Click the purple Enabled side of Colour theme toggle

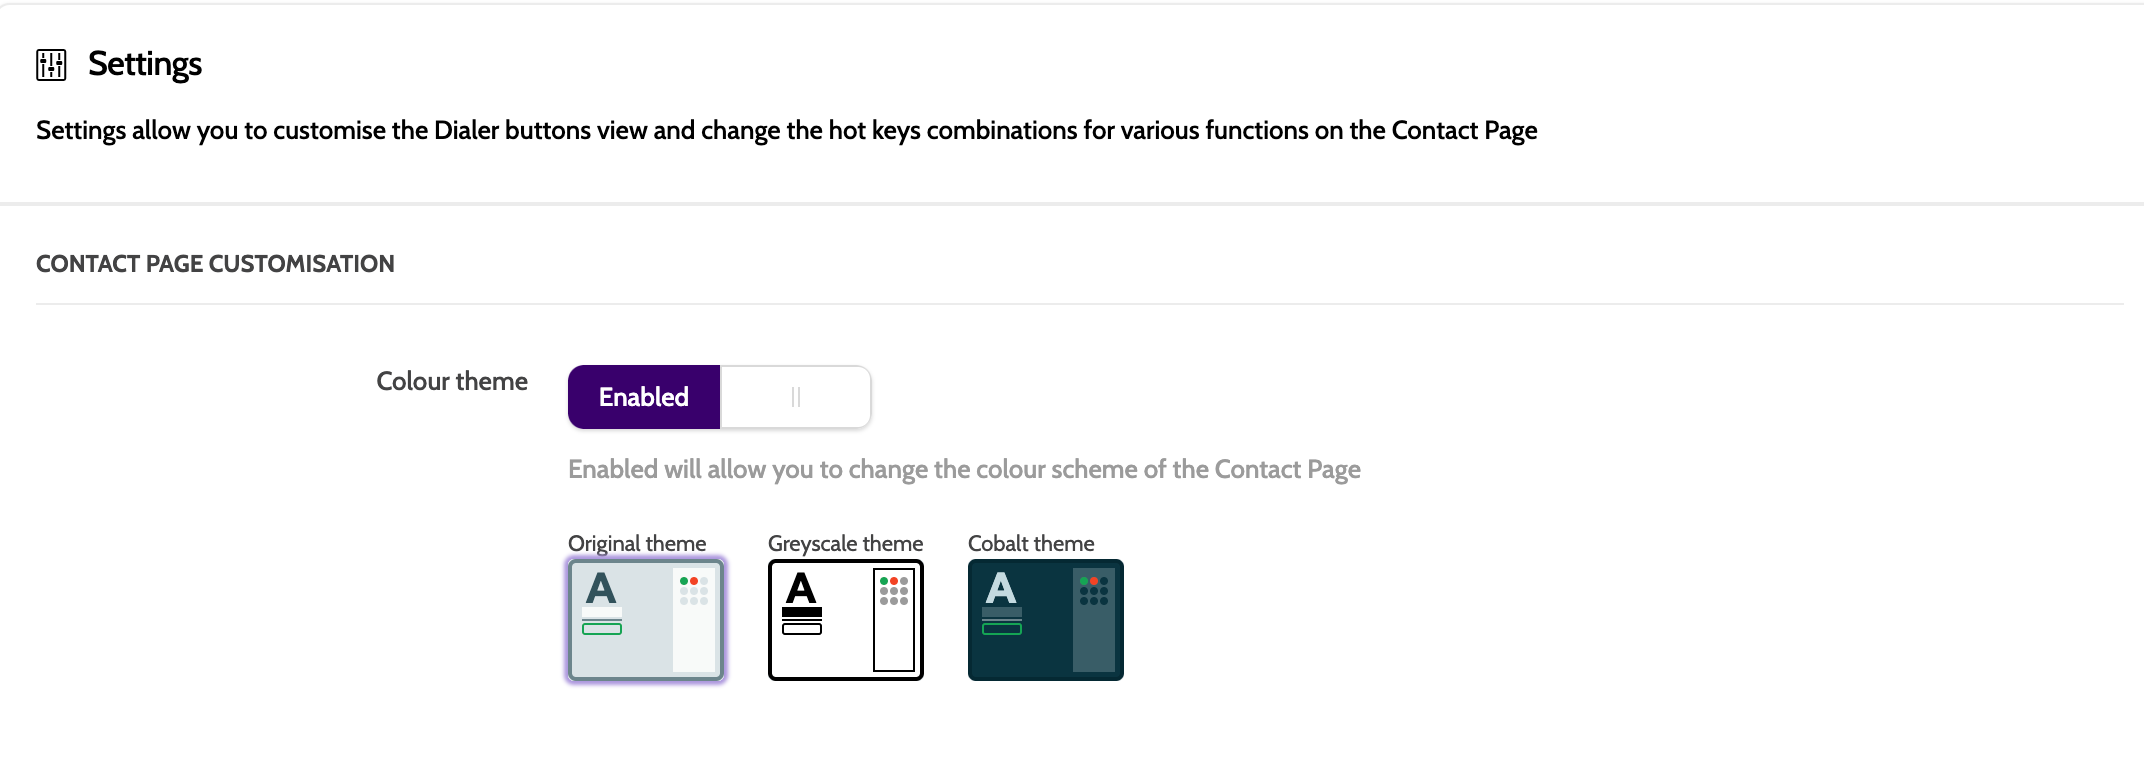644,397
